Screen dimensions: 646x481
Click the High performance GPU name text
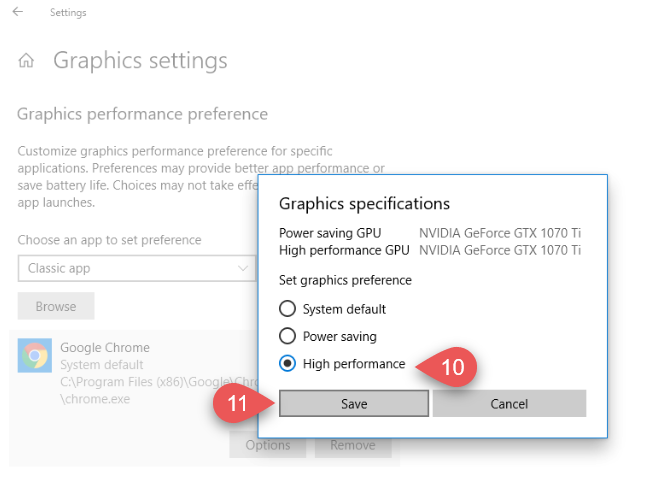500,250
